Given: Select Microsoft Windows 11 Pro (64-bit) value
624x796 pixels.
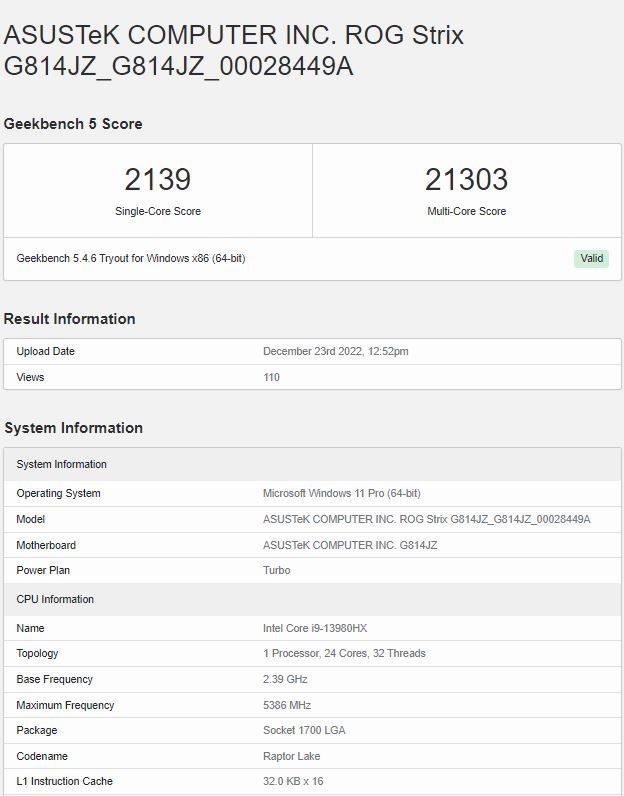Looking at the screenshot, I should pyautogui.click(x=342, y=493).
